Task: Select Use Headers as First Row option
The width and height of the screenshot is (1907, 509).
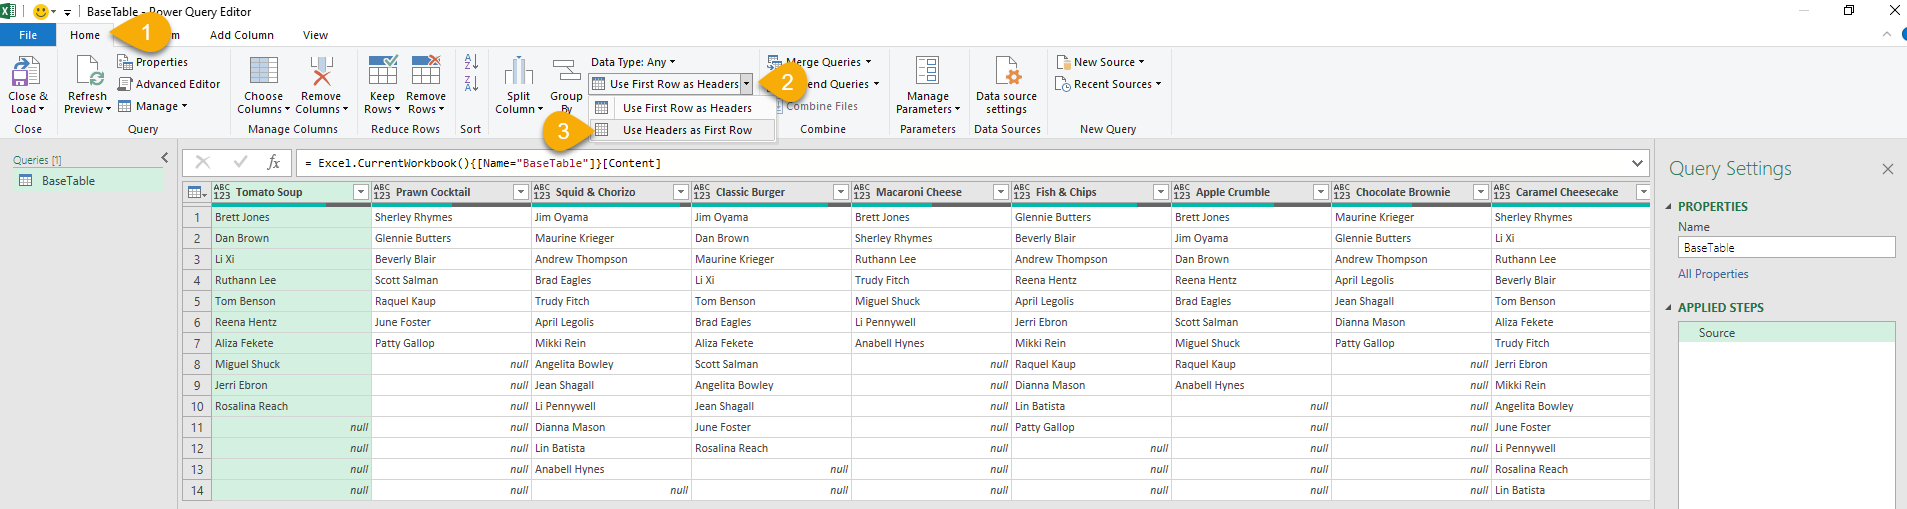Action: tap(686, 130)
